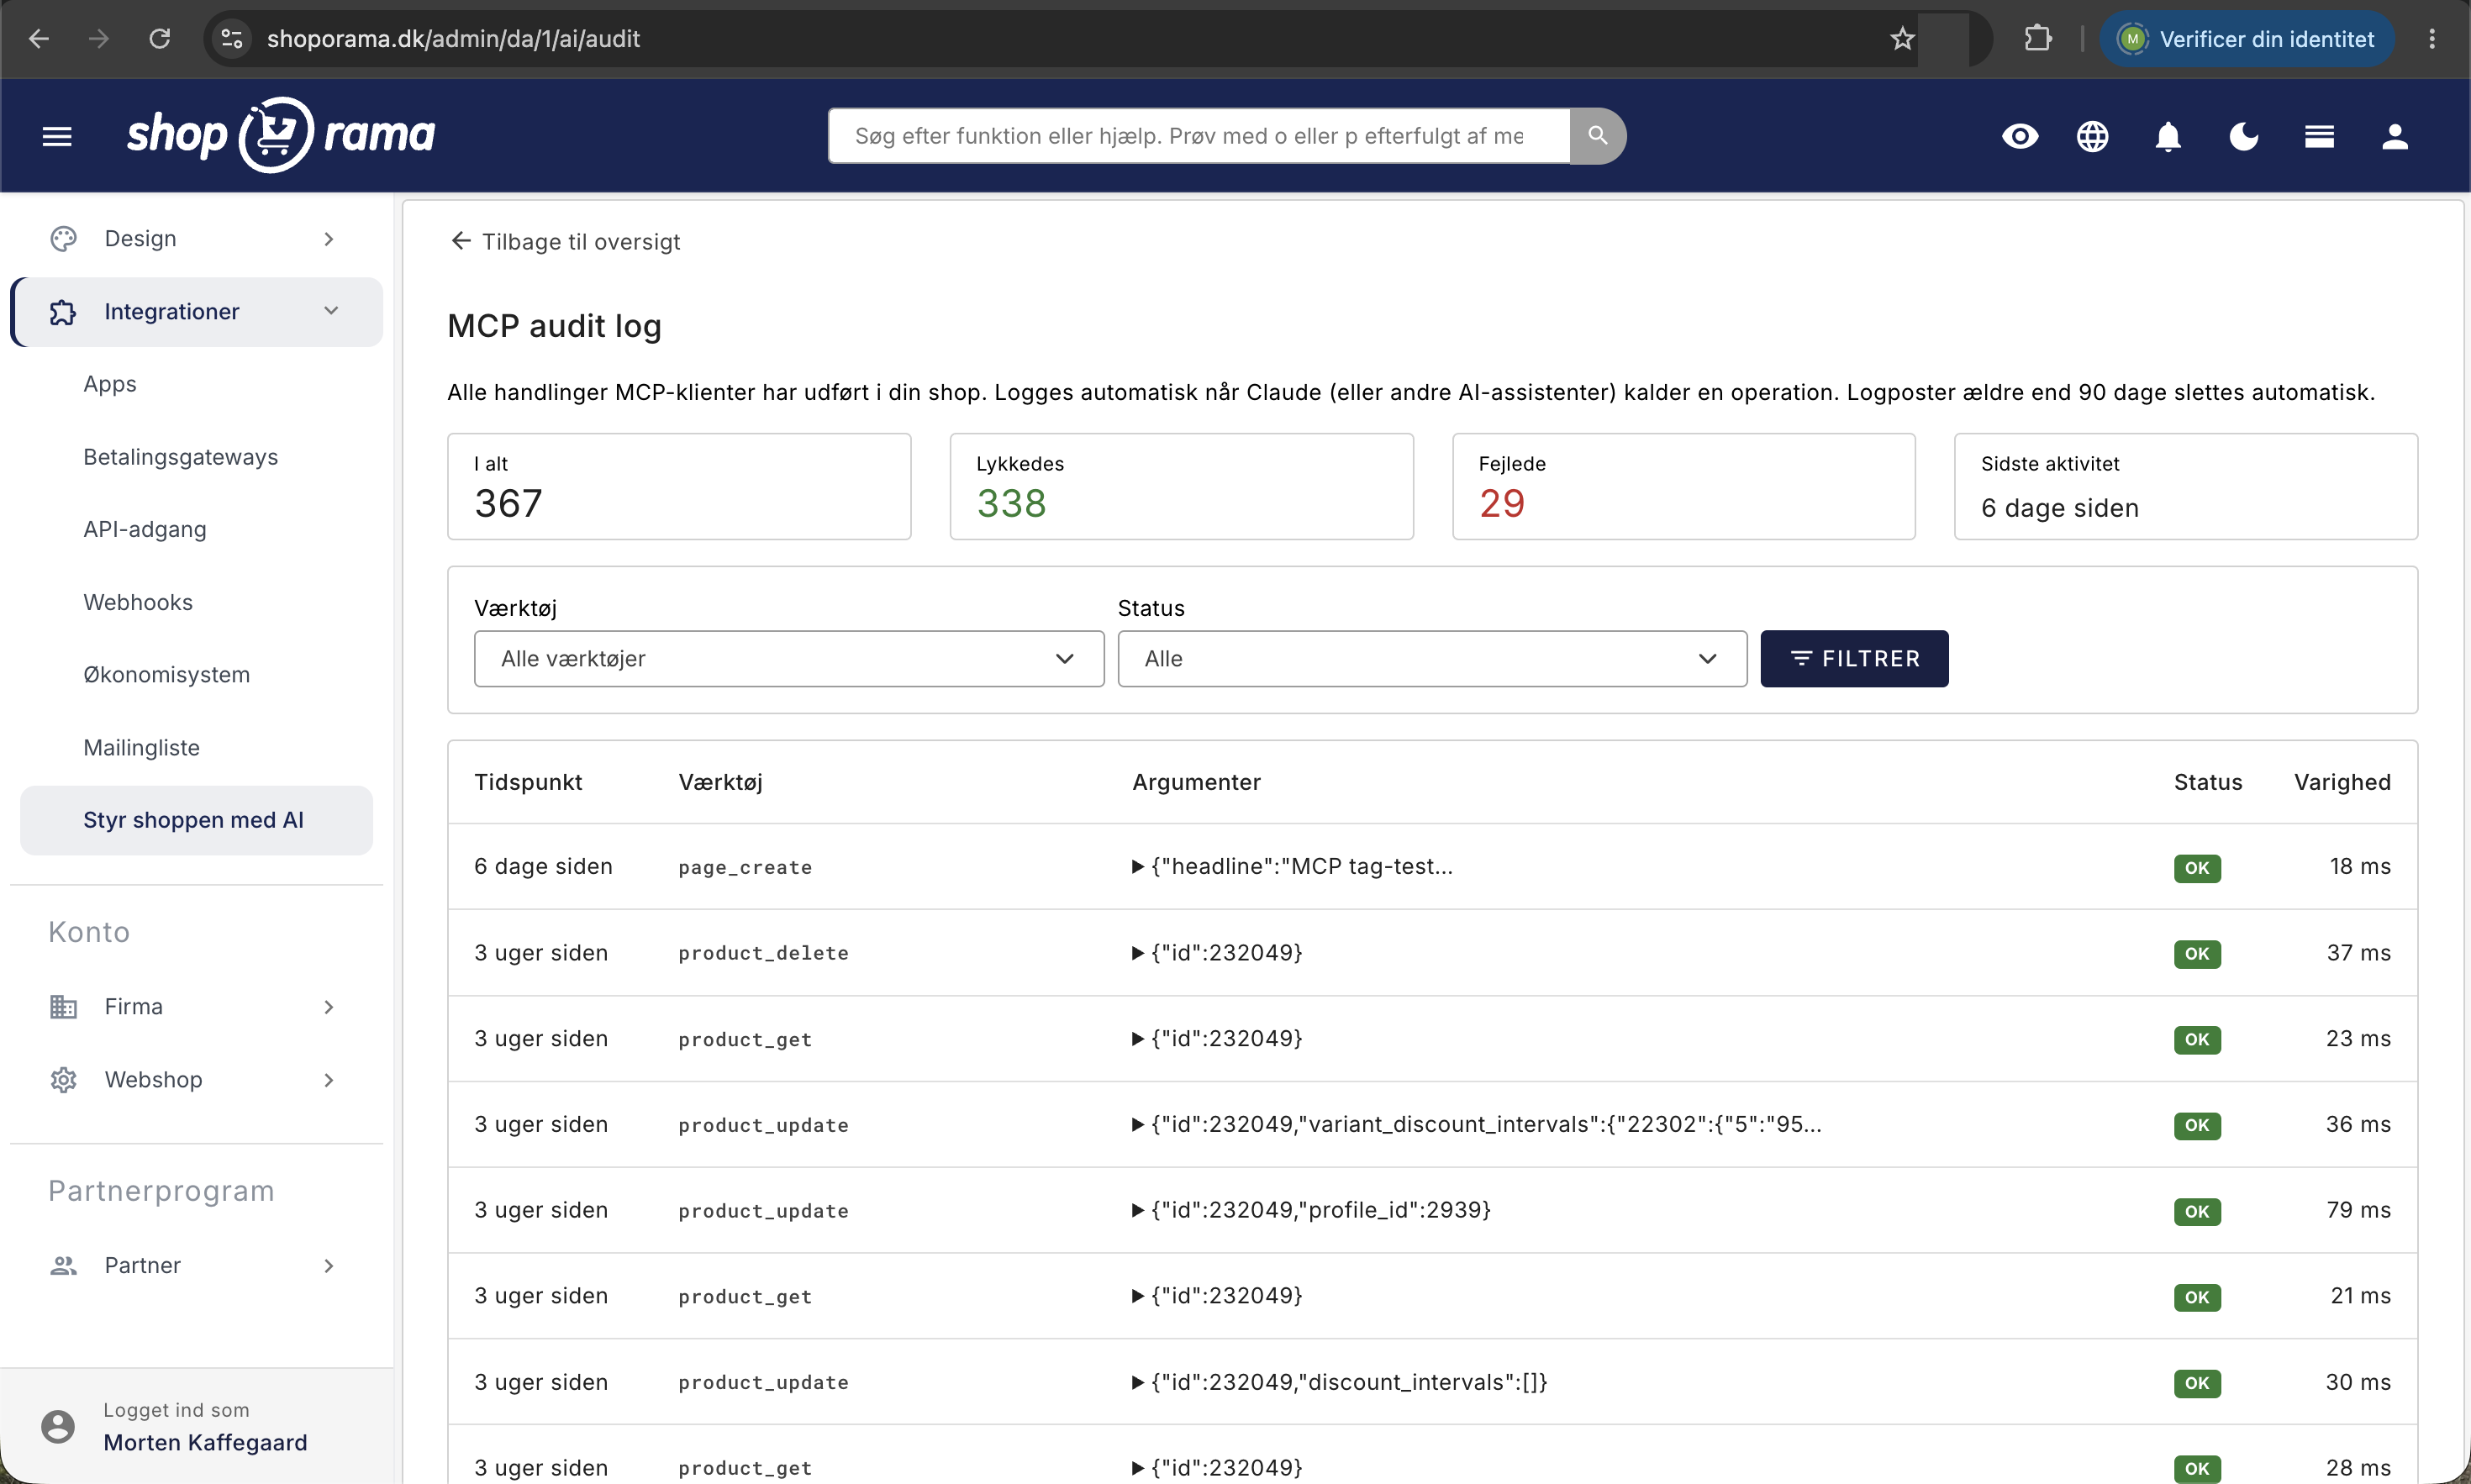2471x1484 pixels.
Task: Click the search magnifier button
Action: [x=1597, y=135]
